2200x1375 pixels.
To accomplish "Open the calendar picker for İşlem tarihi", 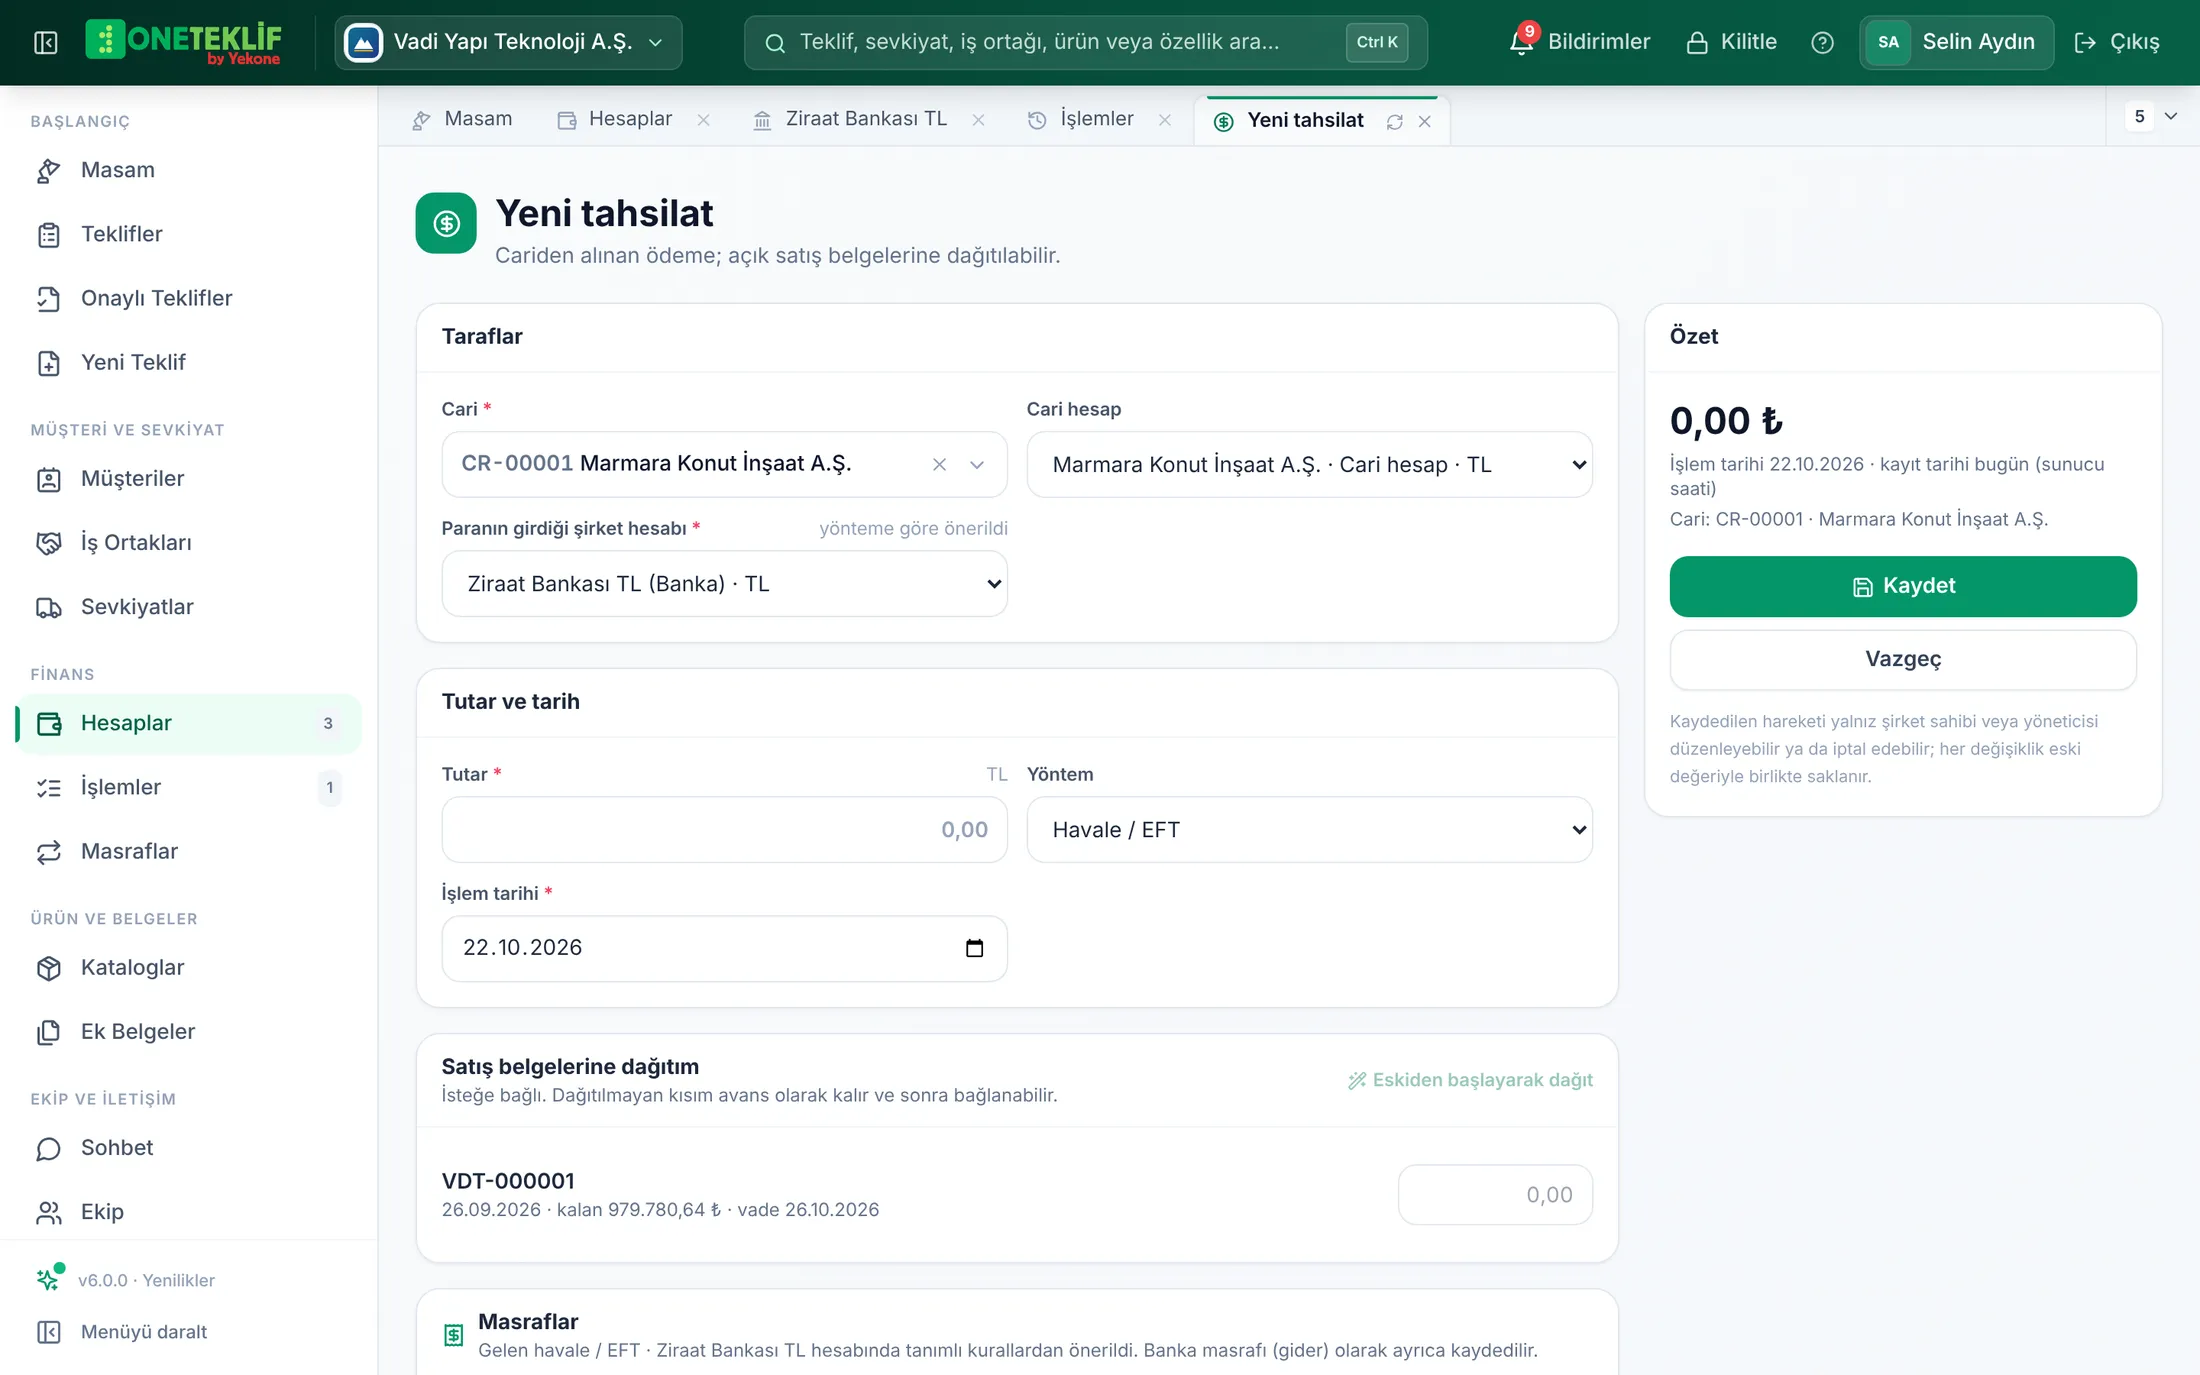I will (x=974, y=948).
